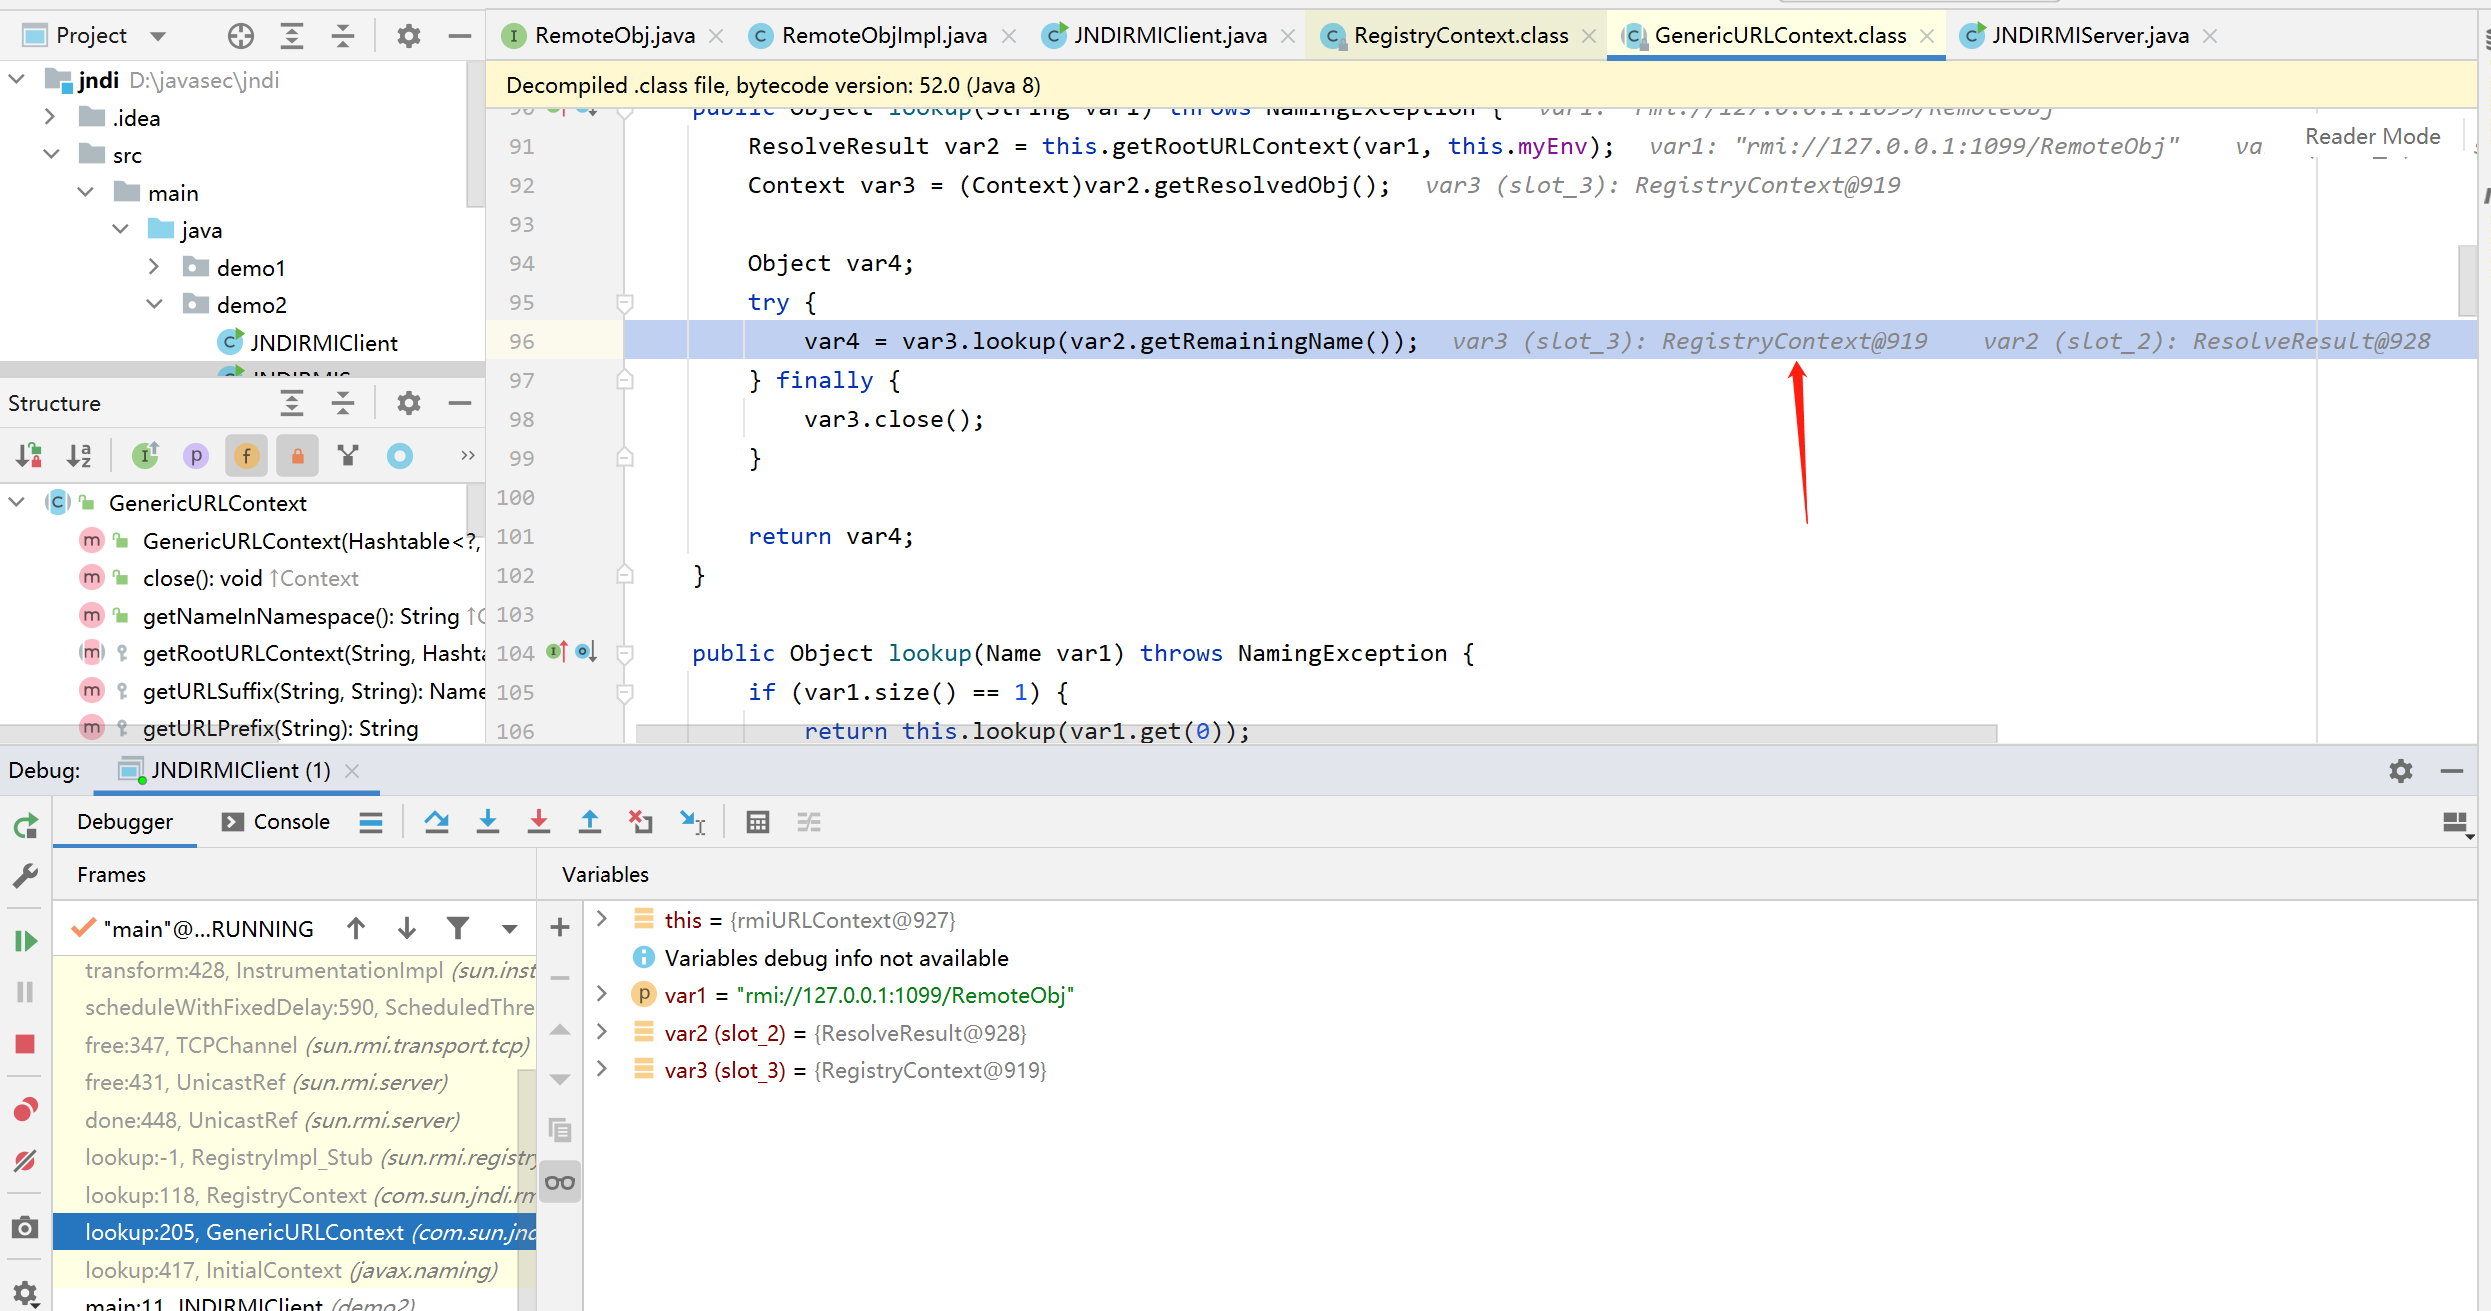
Task: Click Run to Cursor icon
Action: click(693, 822)
